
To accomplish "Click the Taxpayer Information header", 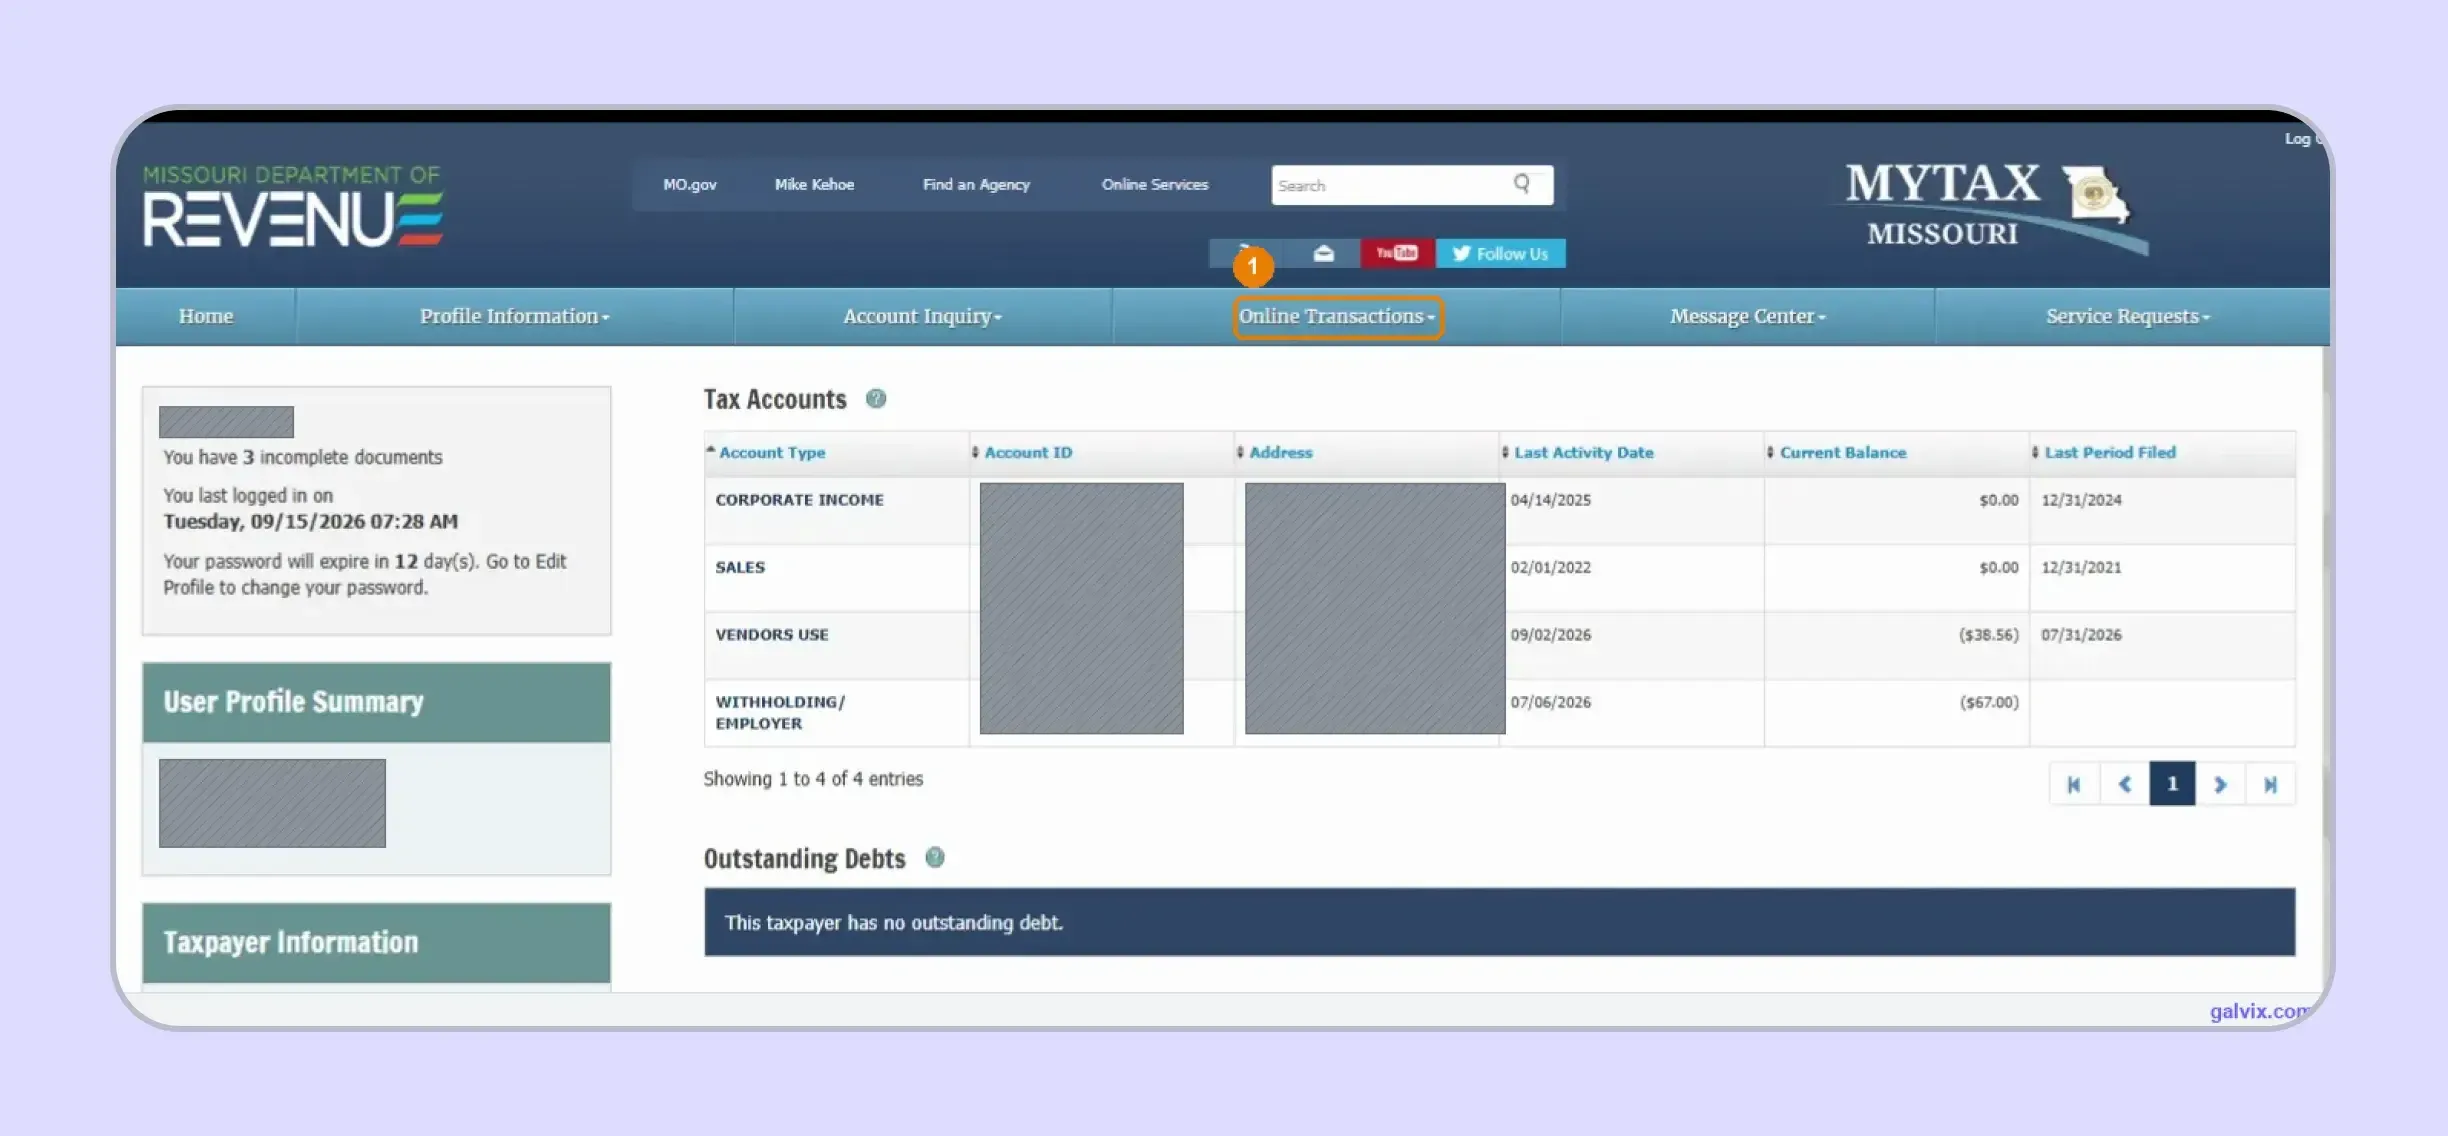I will 376,943.
